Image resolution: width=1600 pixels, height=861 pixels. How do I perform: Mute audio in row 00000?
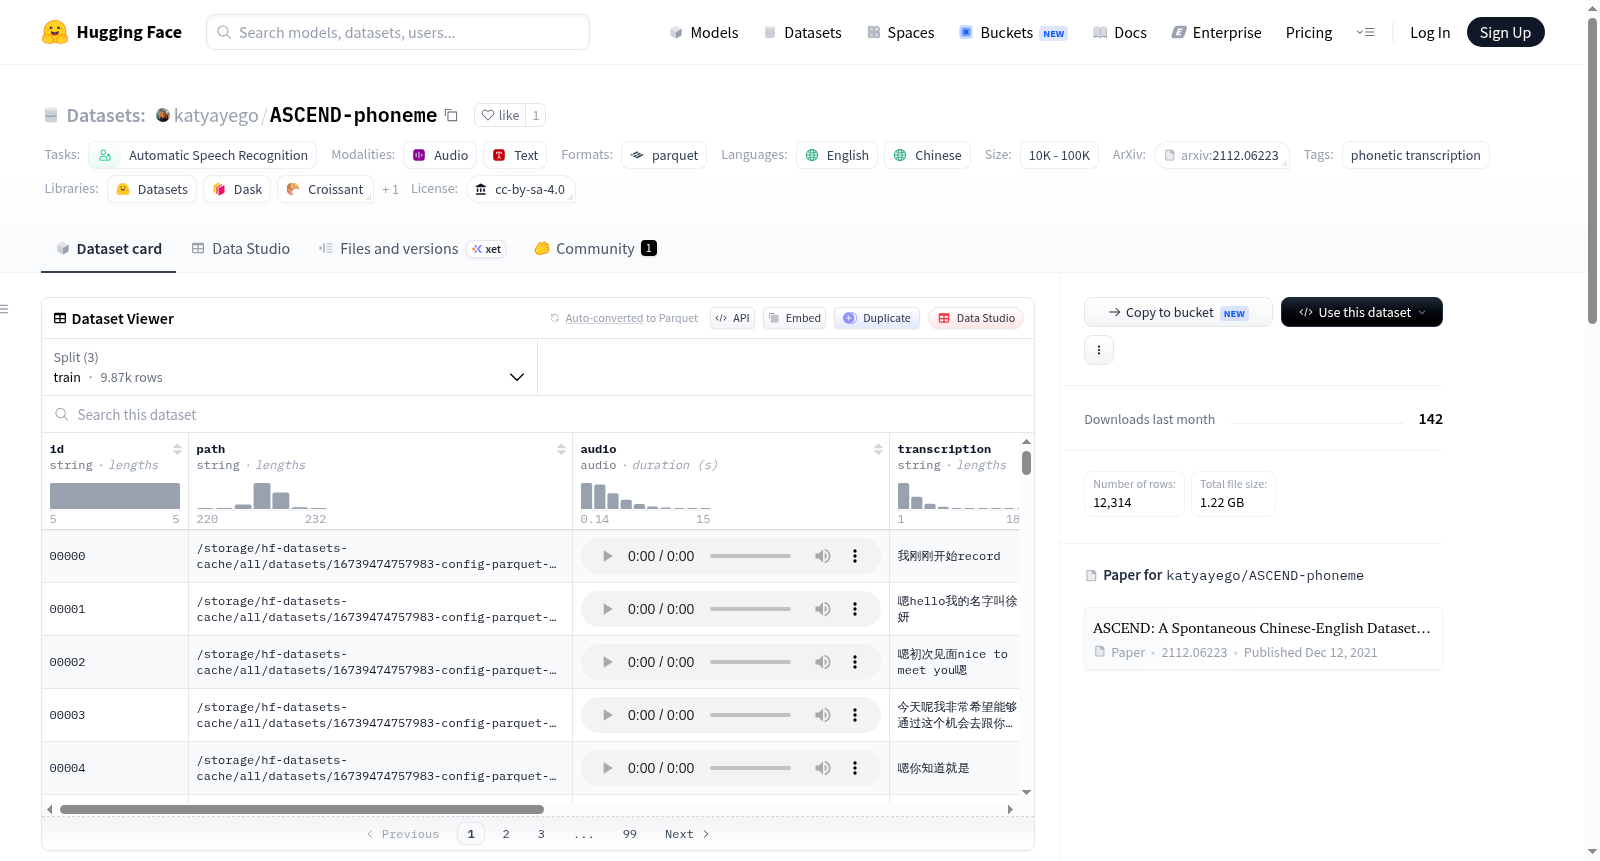[x=822, y=556]
